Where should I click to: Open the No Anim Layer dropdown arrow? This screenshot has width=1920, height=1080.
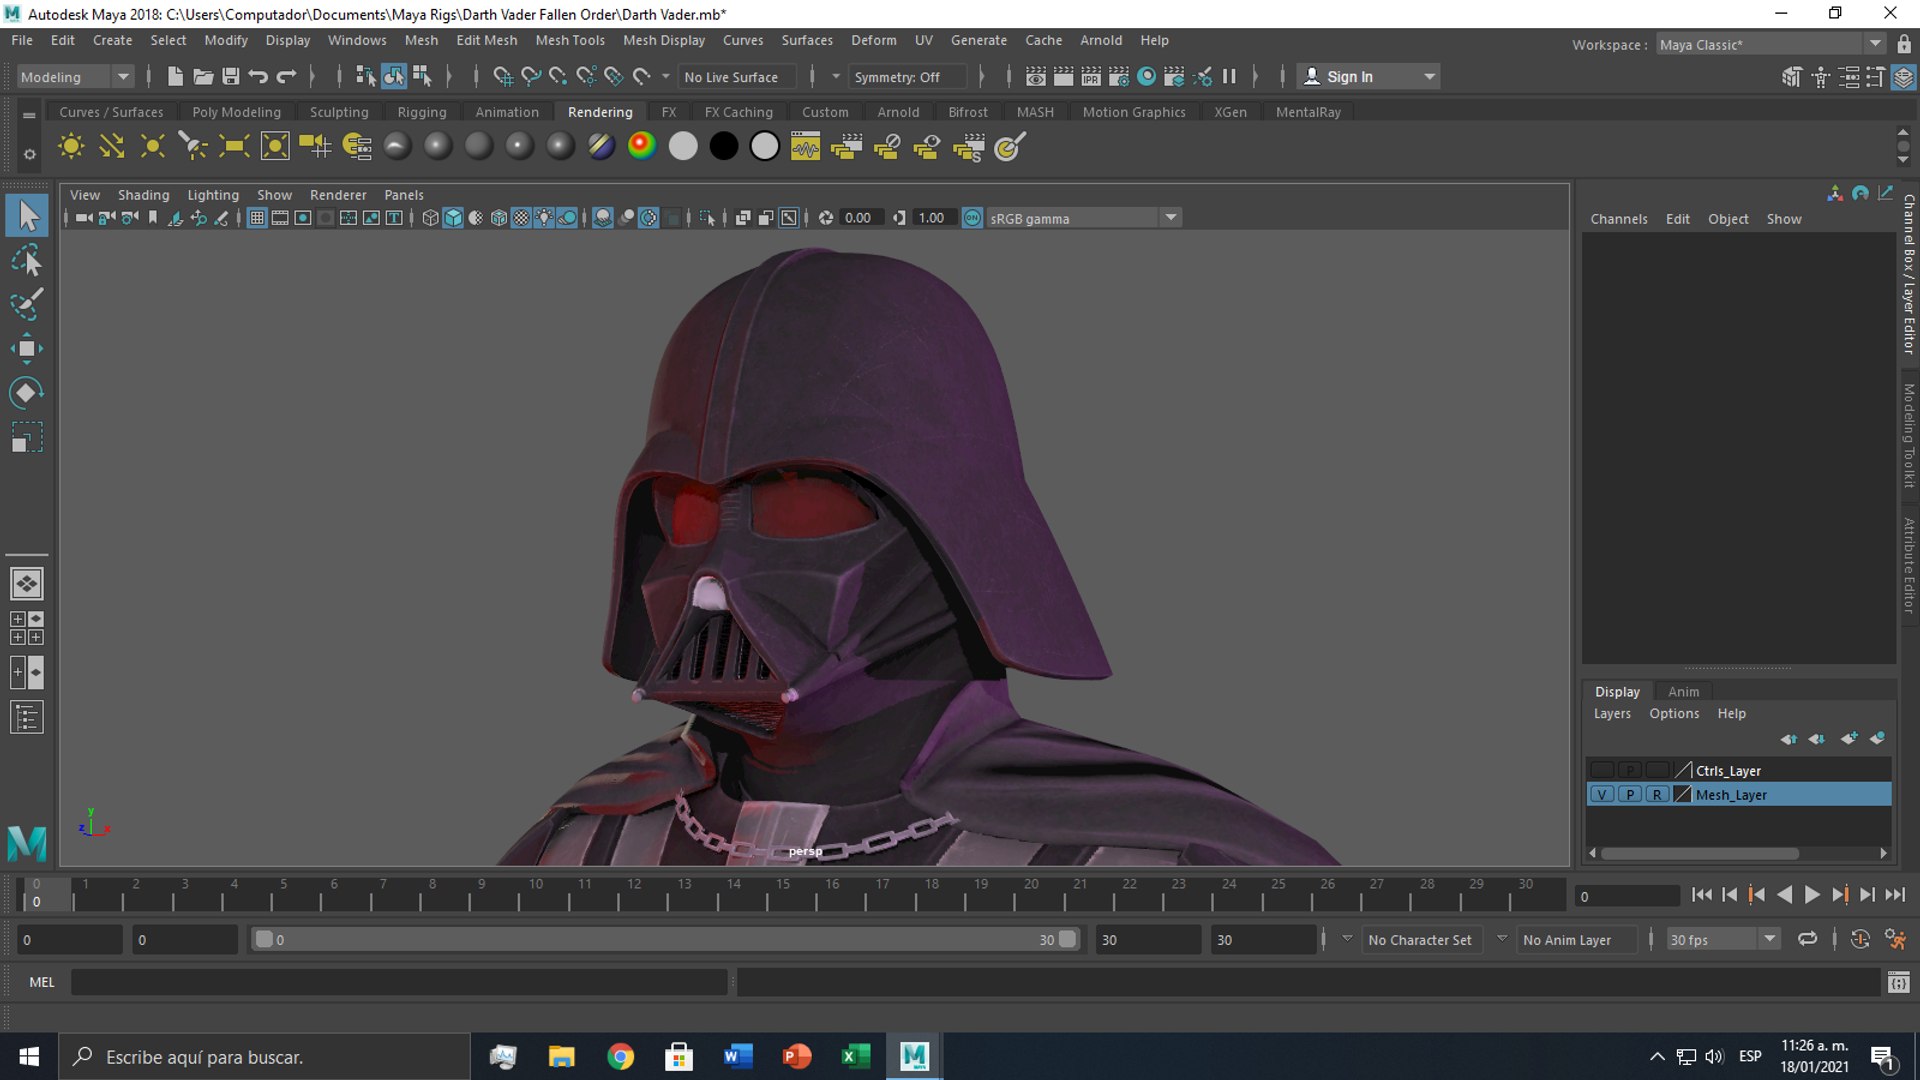pyautogui.click(x=1501, y=939)
